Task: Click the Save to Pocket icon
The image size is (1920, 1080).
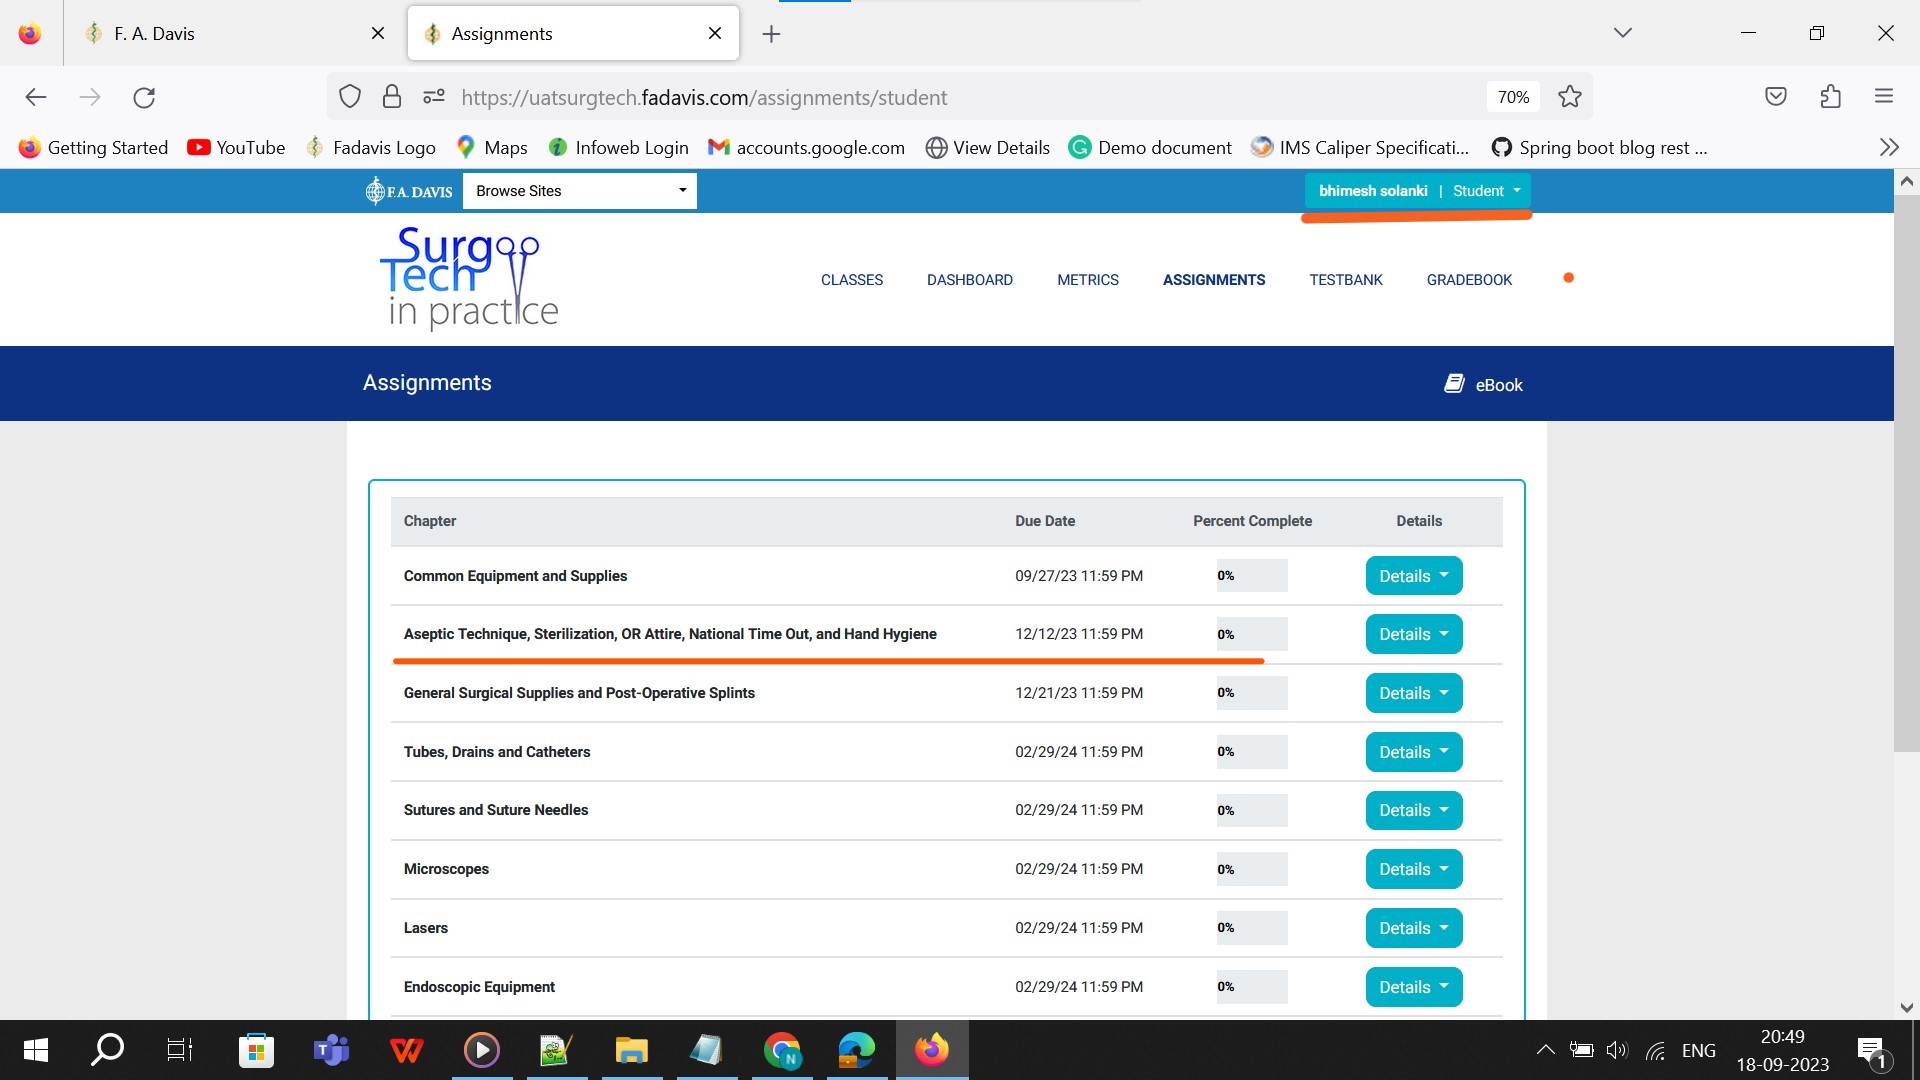Action: [1775, 97]
